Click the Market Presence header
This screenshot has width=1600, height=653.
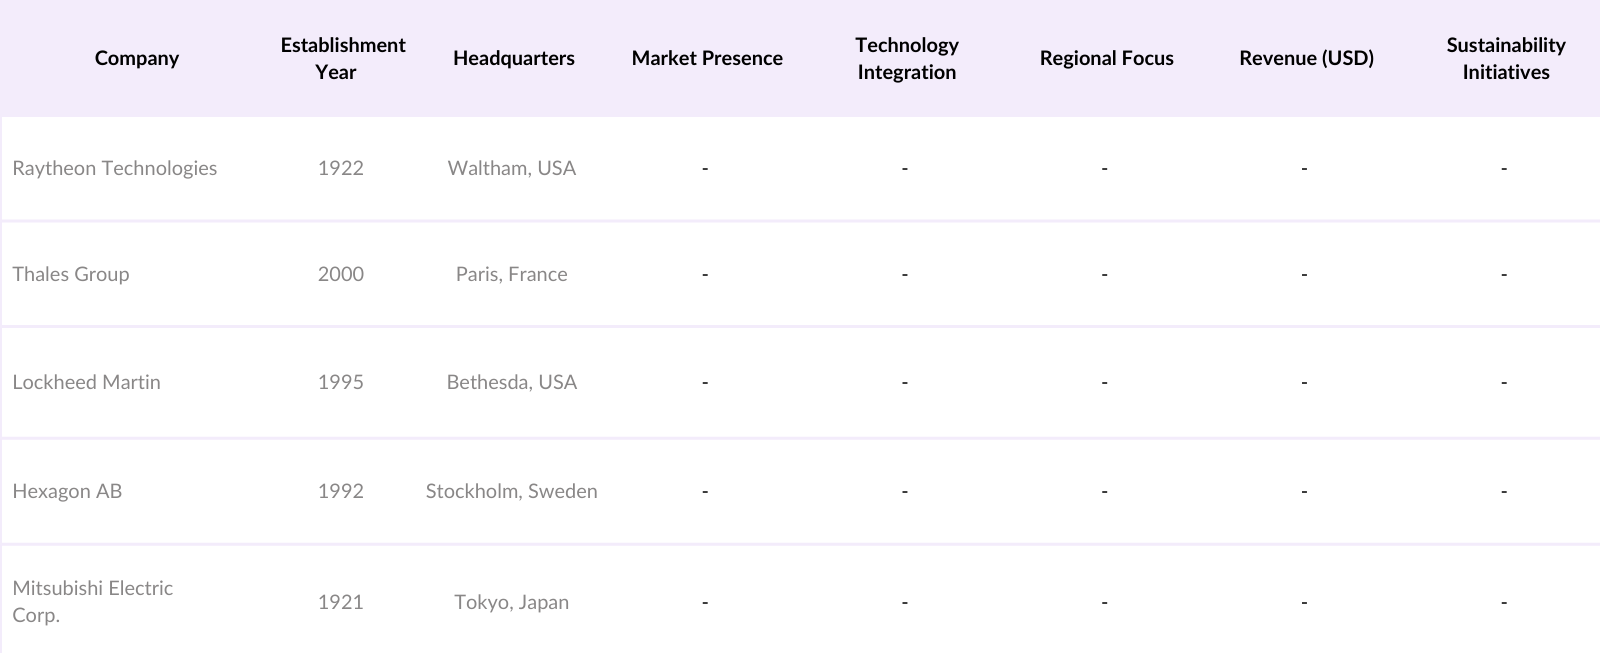pyautogui.click(x=707, y=58)
